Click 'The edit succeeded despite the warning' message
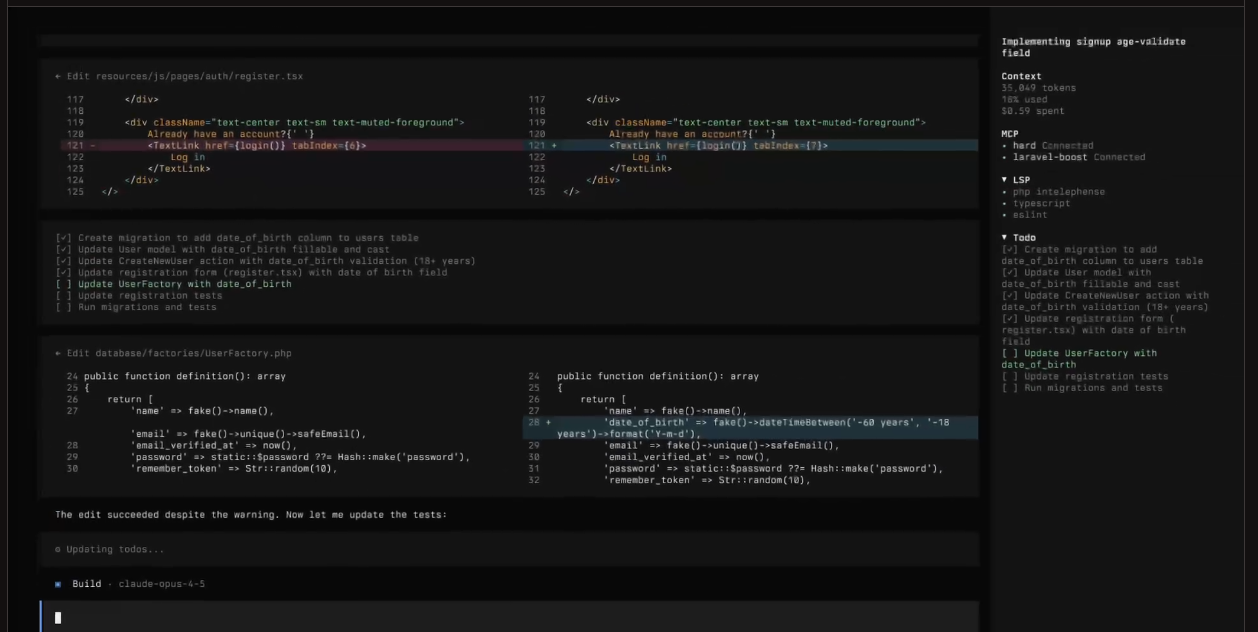Viewport: 1258px width, 632px height. tap(250, 515)
